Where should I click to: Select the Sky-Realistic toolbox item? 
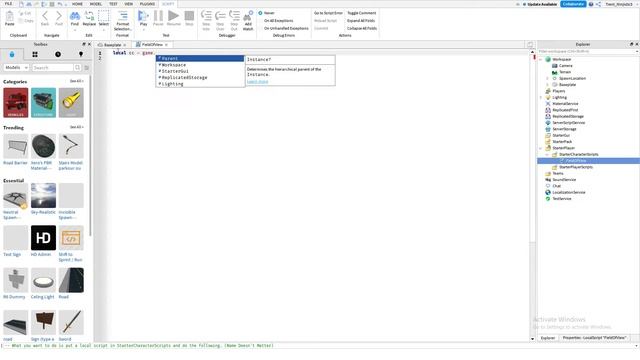tap(43, 199)
